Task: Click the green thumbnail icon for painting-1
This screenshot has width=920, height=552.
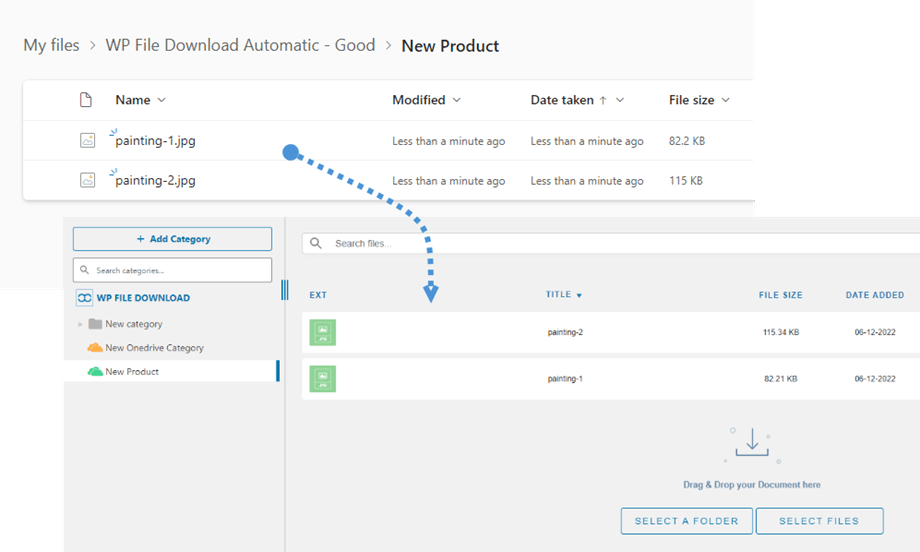Action: [x=322, y=379]
